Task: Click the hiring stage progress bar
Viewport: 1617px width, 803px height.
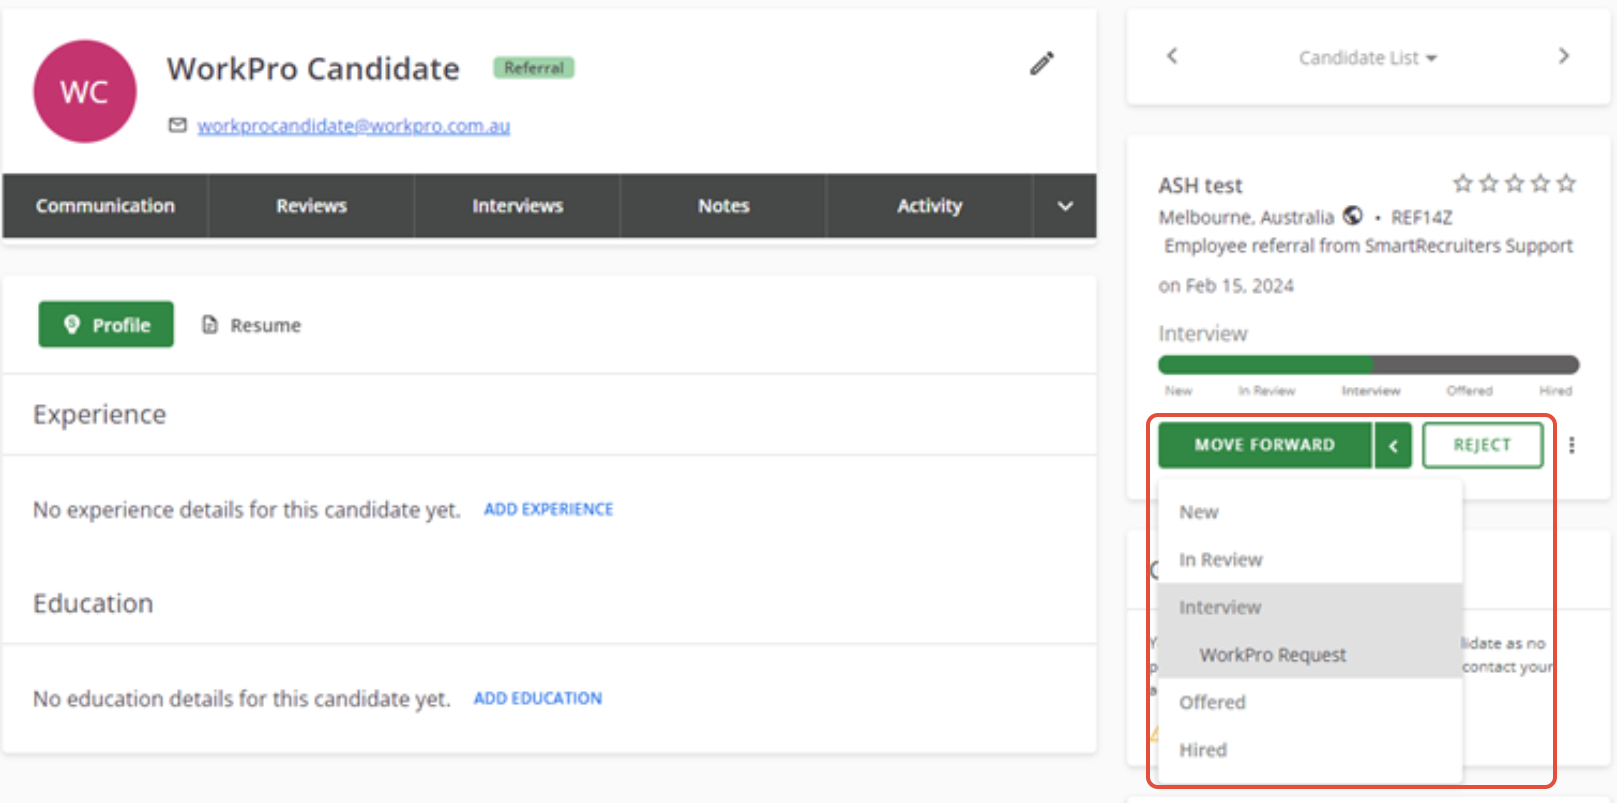Action: point(1368,364)
